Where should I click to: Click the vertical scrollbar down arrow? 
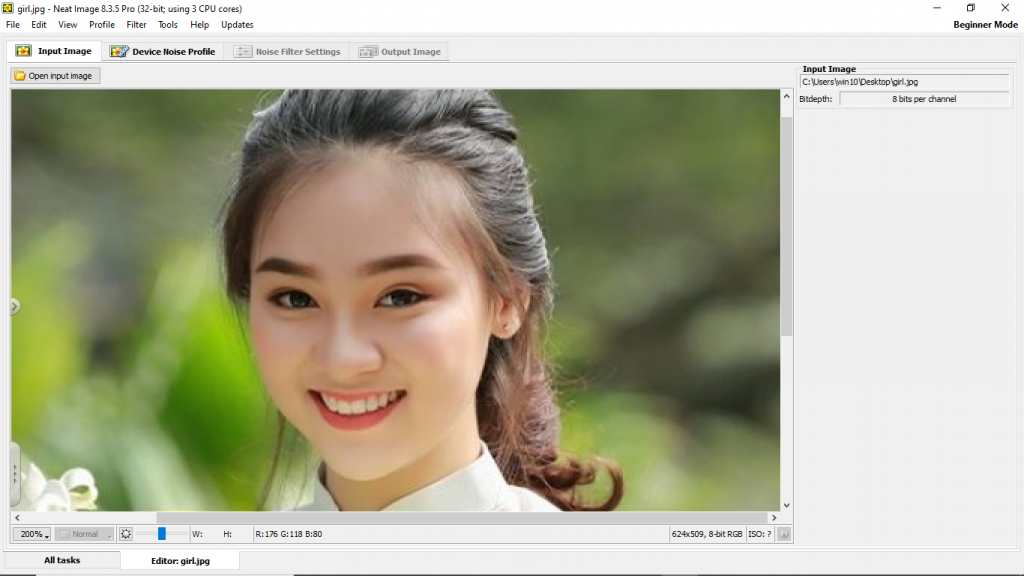click(786, 505)
